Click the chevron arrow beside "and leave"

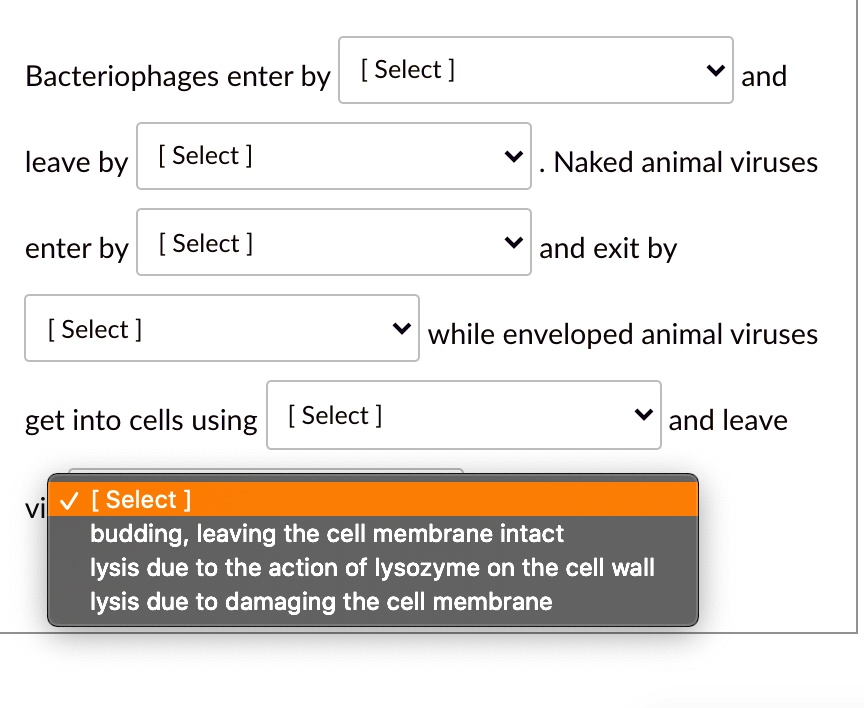(644, 414)
